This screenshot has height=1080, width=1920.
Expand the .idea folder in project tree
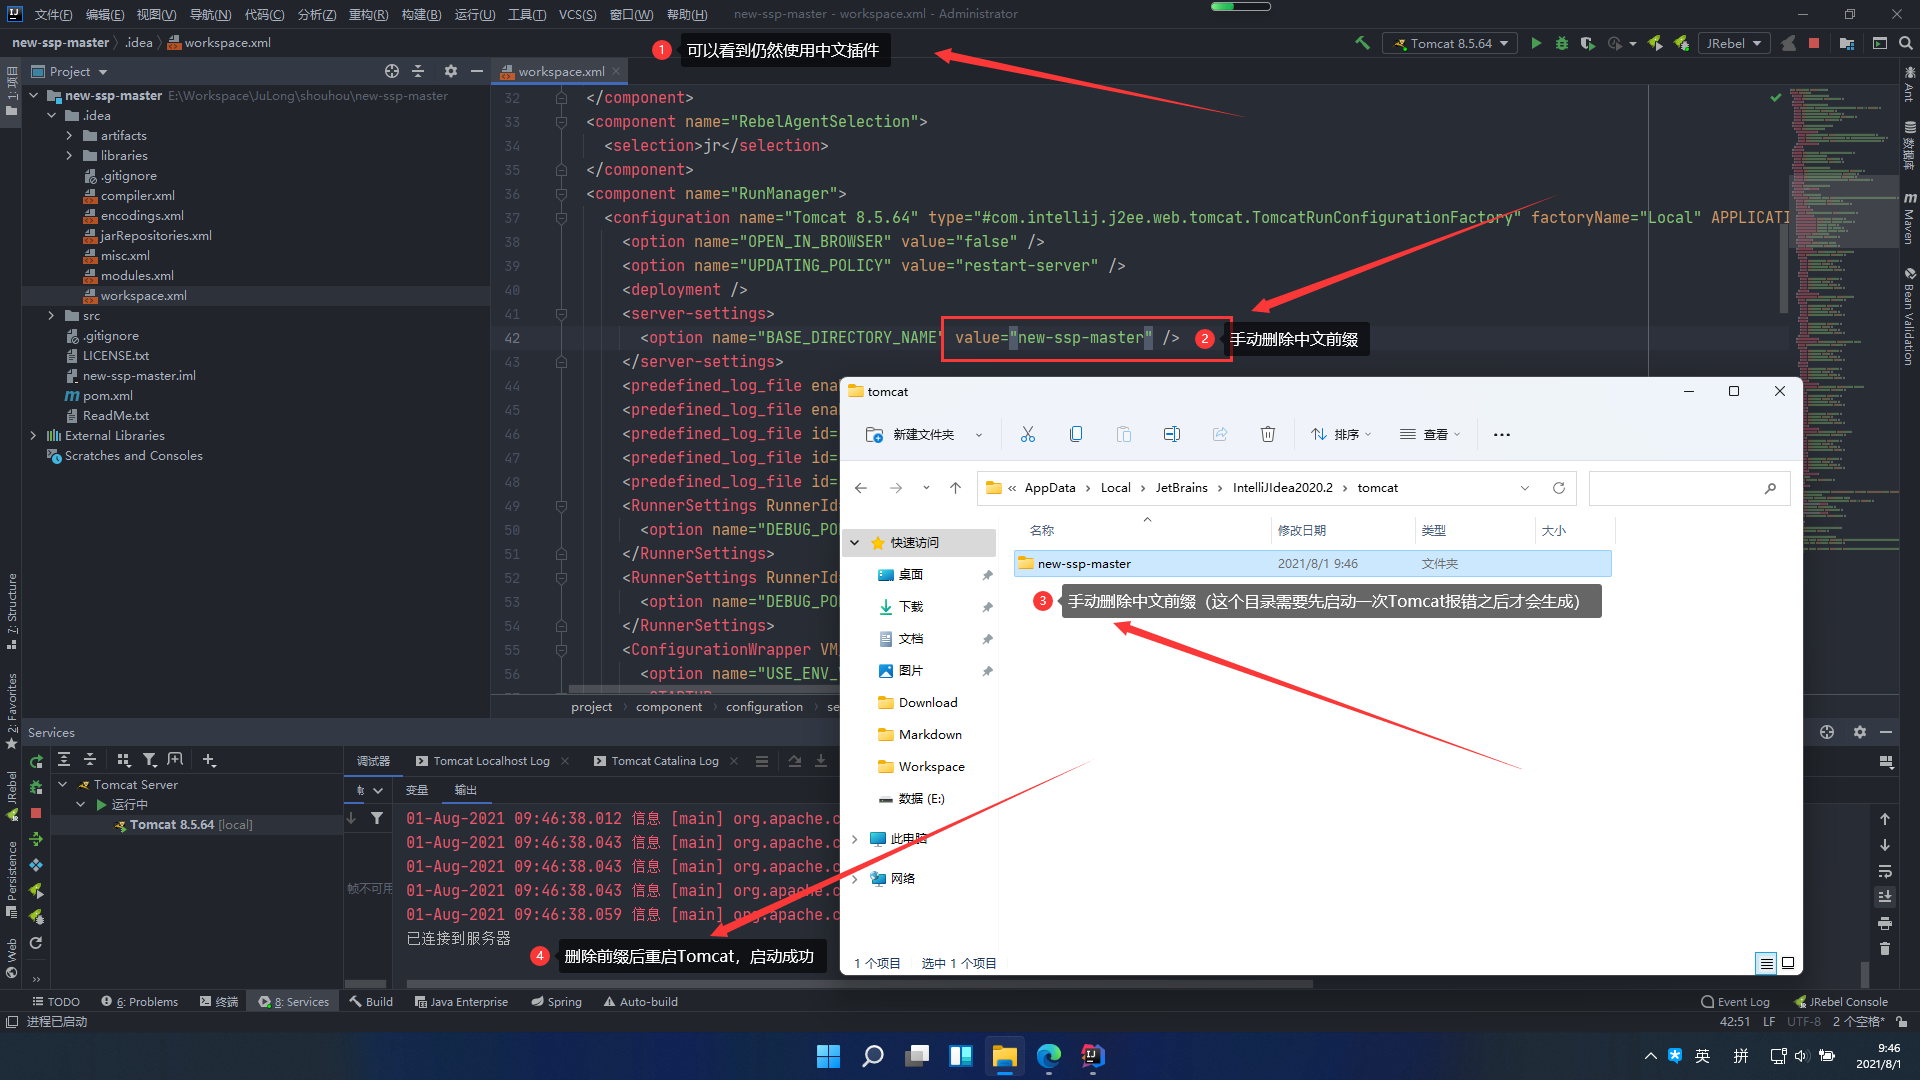coord(50,115)
